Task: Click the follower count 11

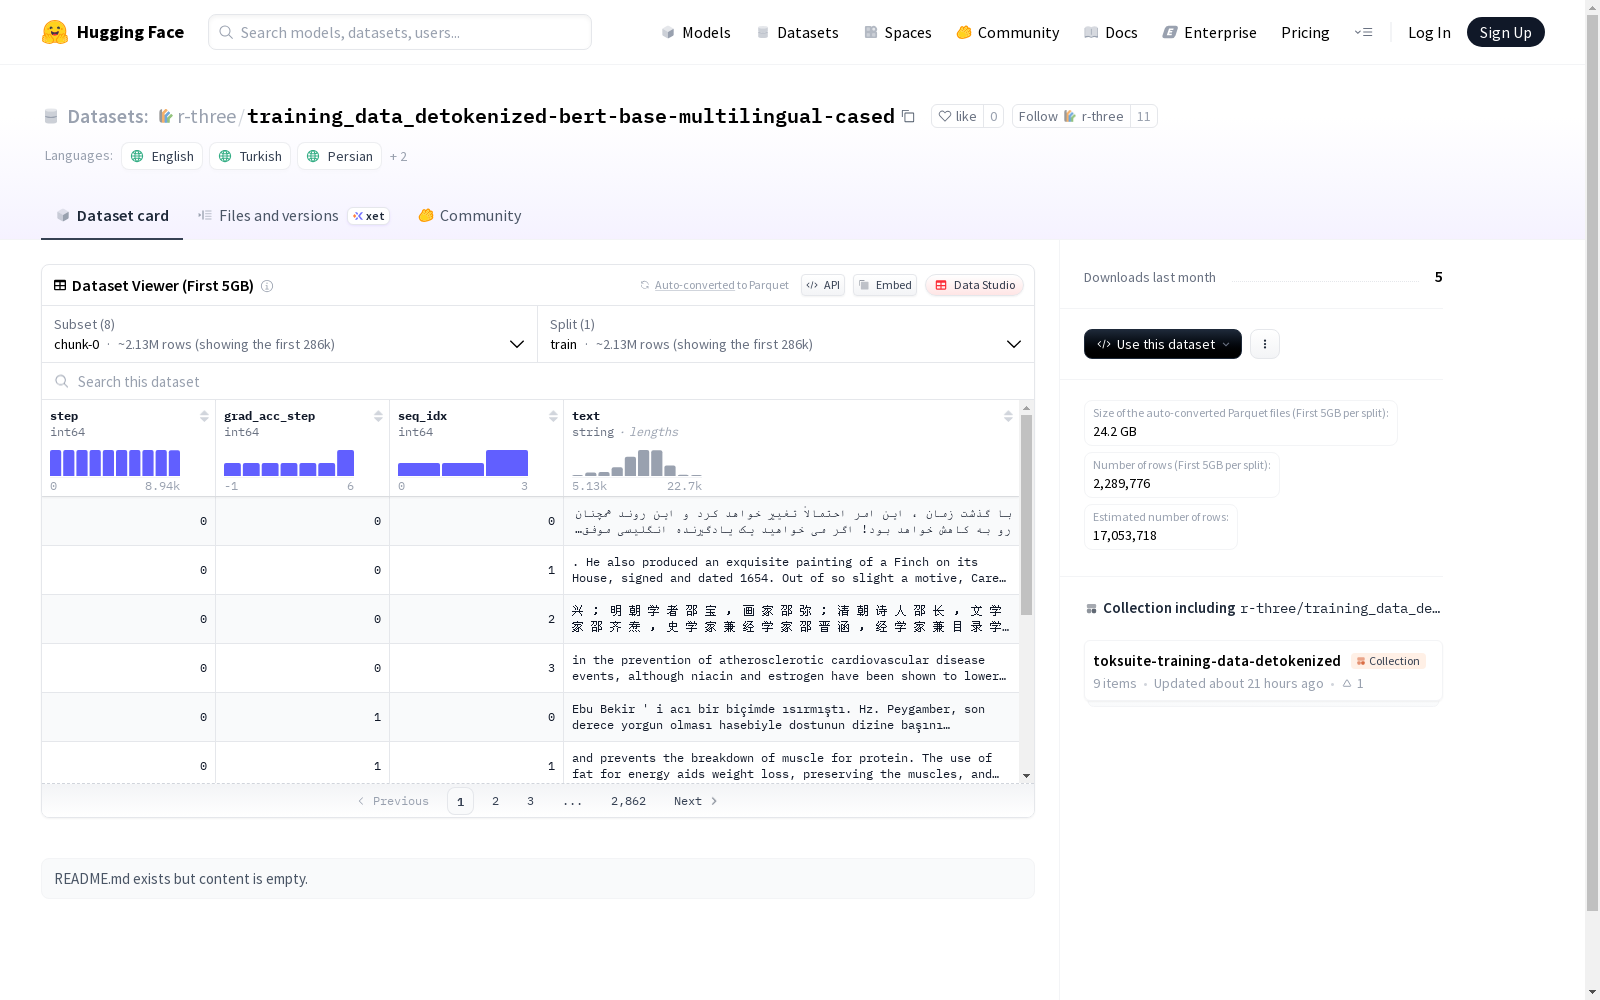Action: (x=1143, y=116)
